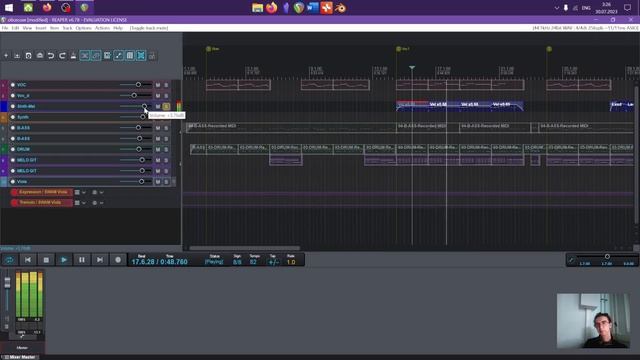Open the Options menu
The image size is (640, 360).
pyautogui.click(x=84, y=28)
